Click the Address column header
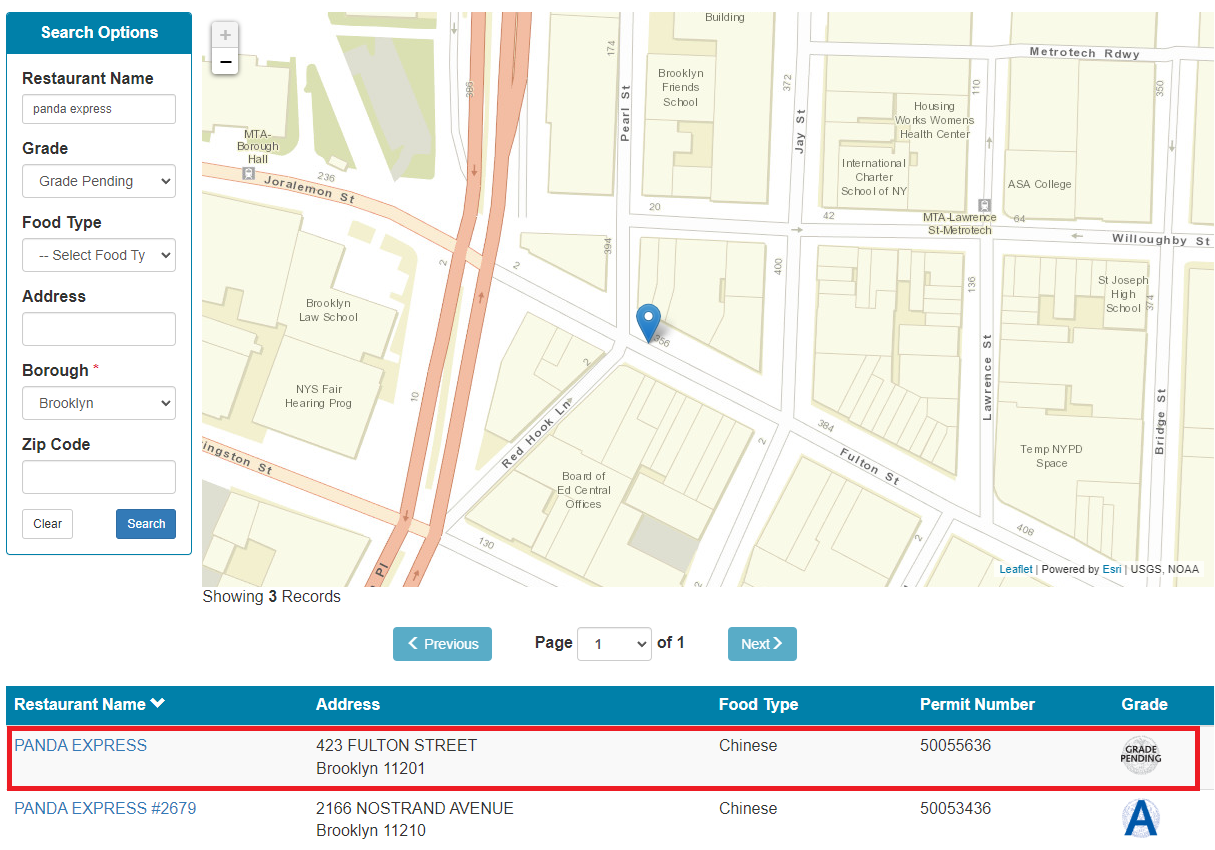 pos(348,704)
